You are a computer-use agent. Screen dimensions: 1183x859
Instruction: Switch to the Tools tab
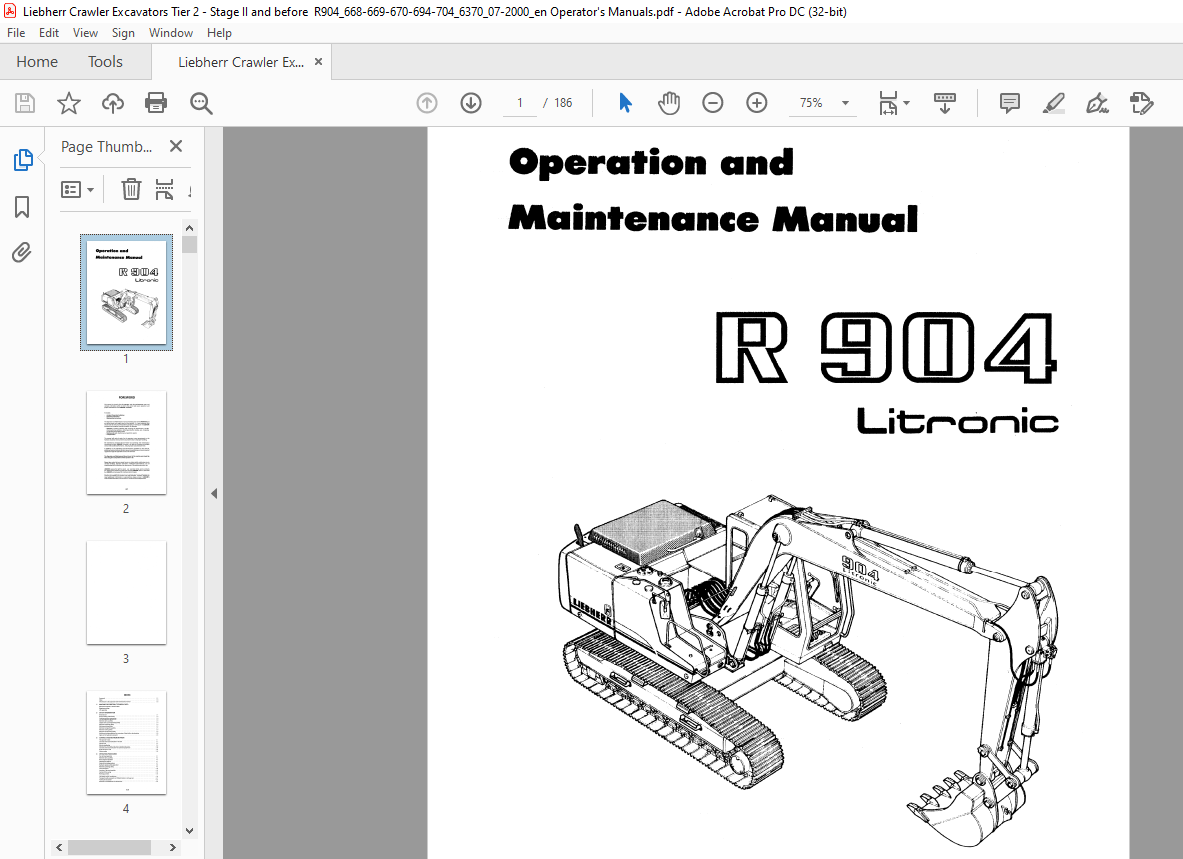click(x=105, y=62)
